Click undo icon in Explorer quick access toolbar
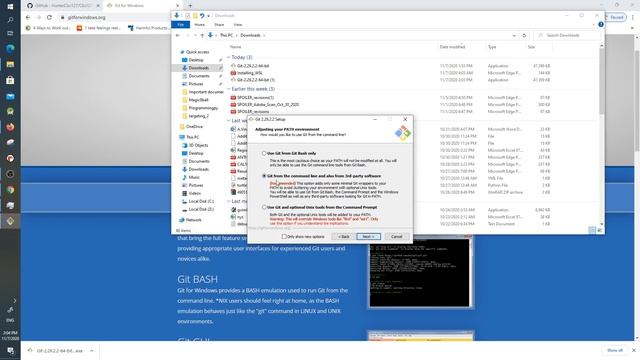 point(202,16)
